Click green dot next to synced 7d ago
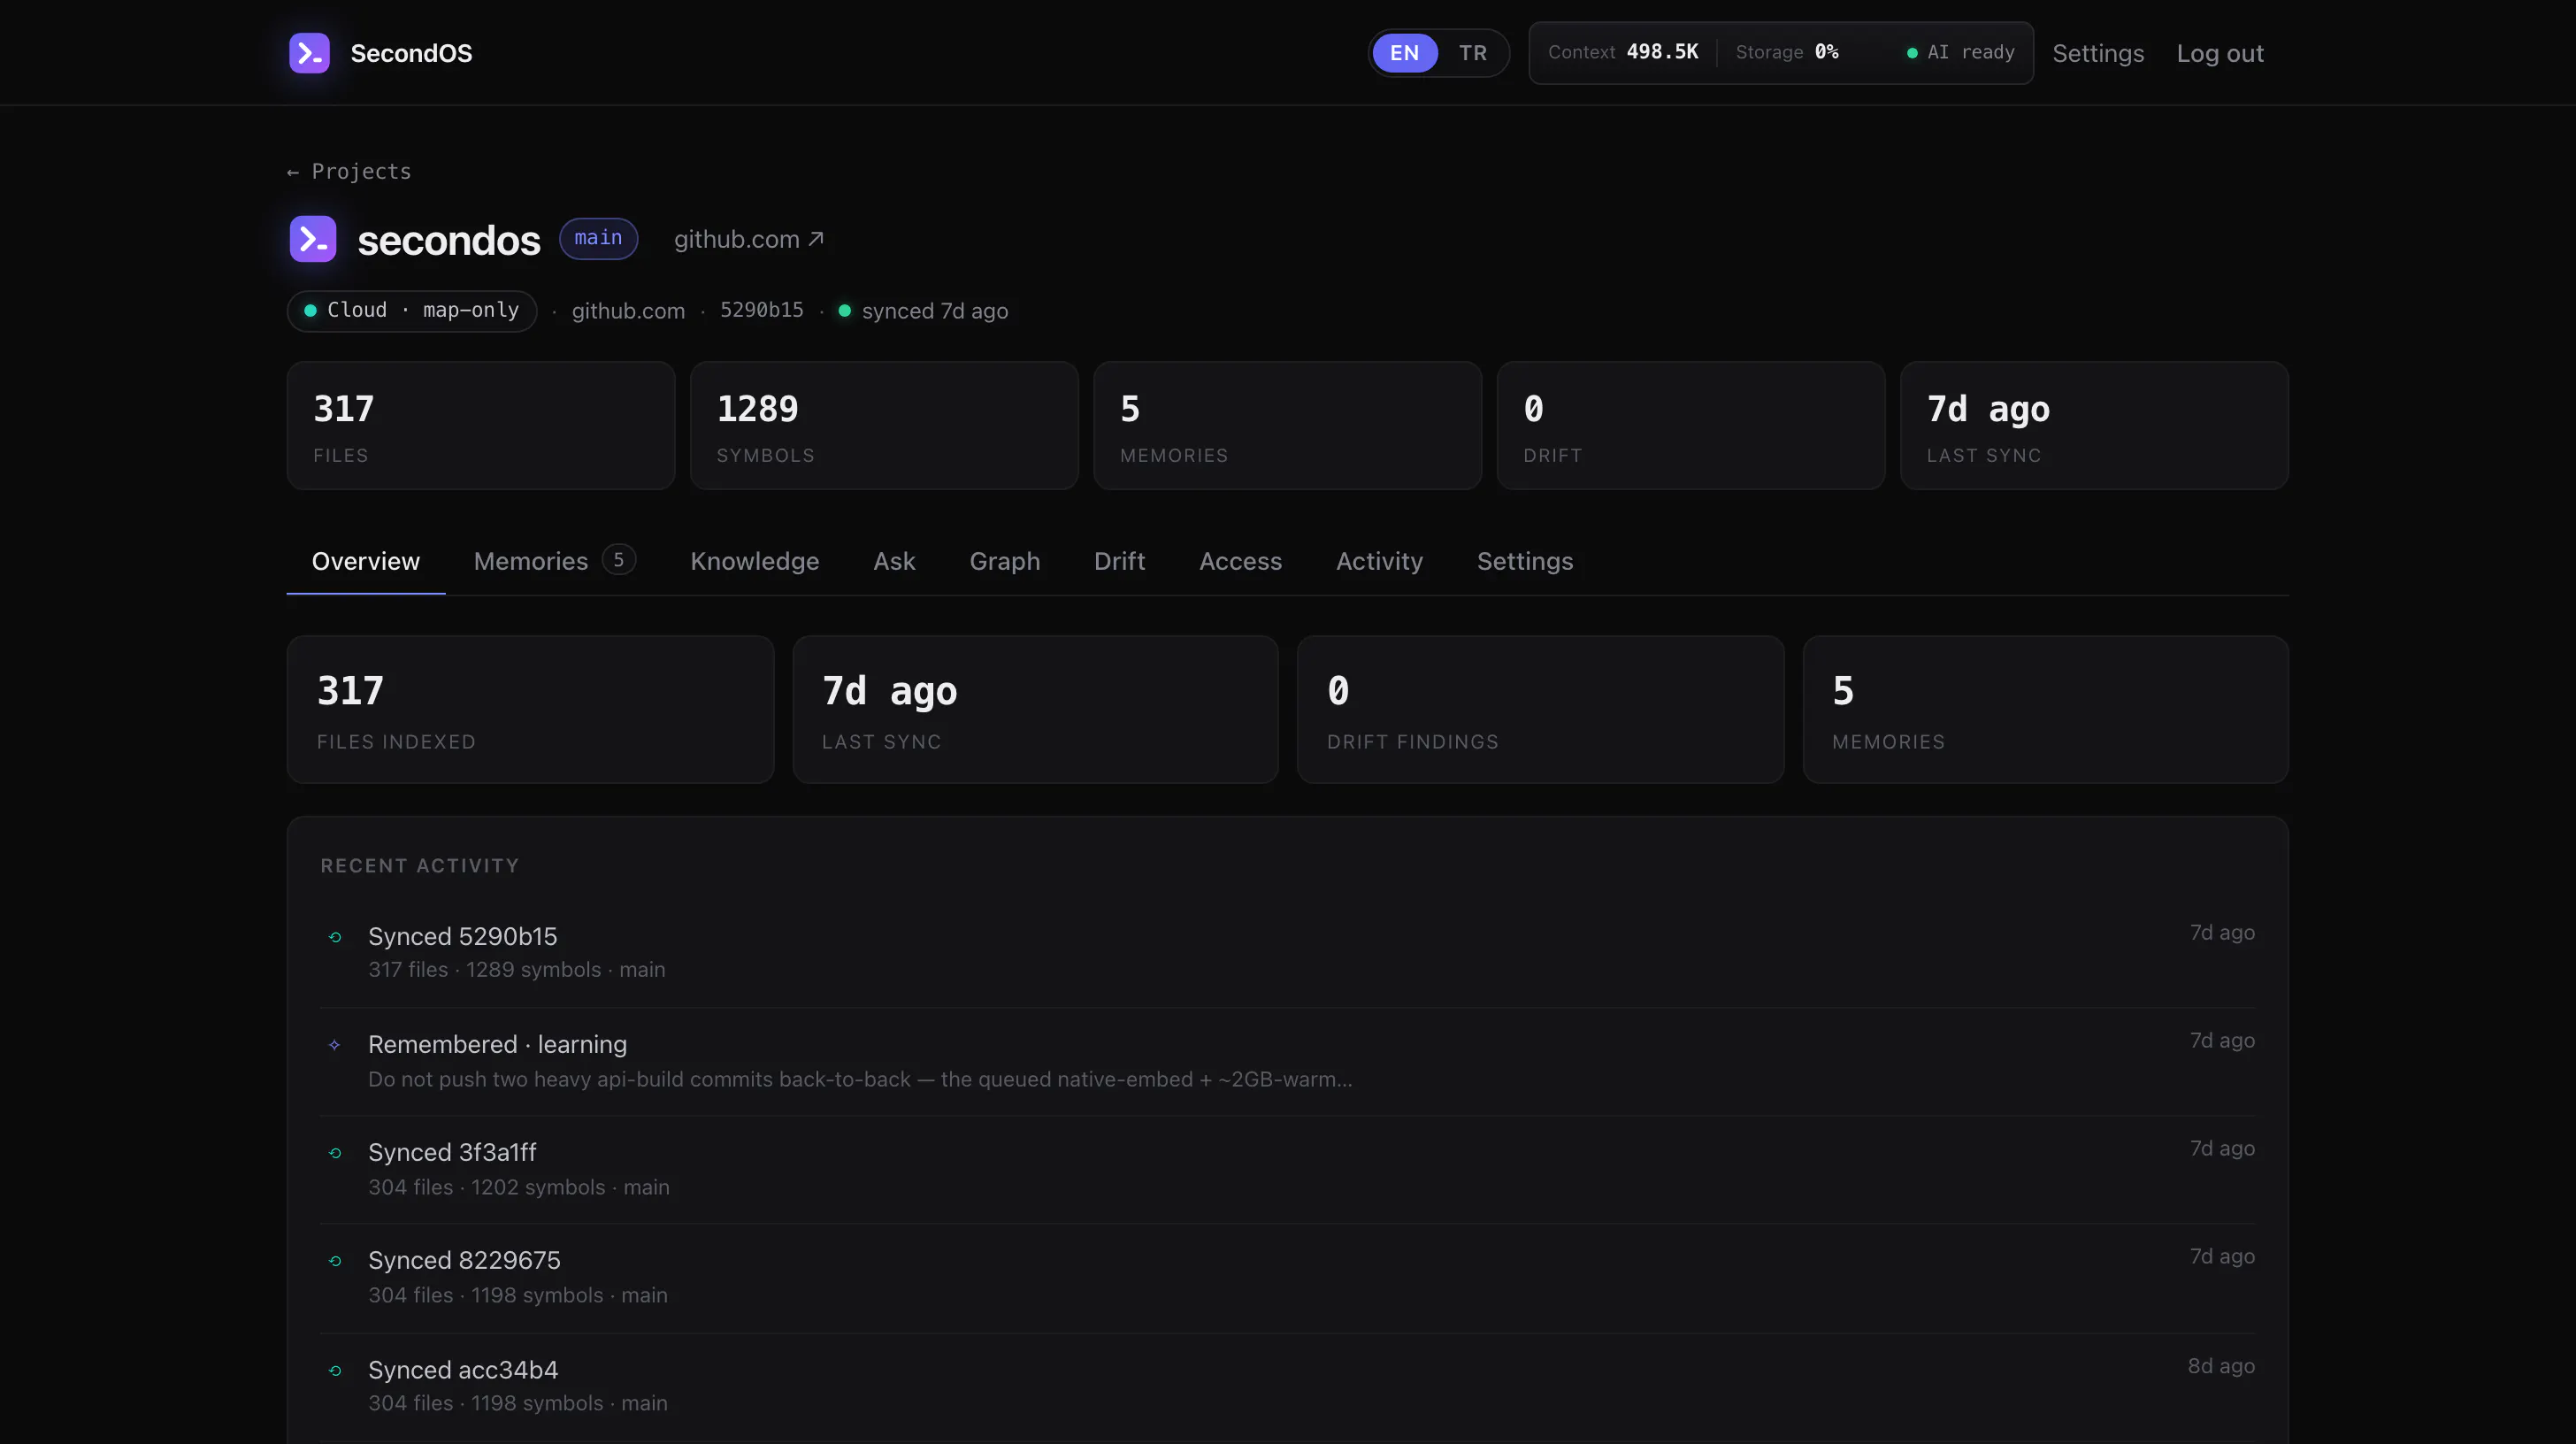Viewport: 2576px width, 1444px height. pyautogui.click(x=845, y=311)
